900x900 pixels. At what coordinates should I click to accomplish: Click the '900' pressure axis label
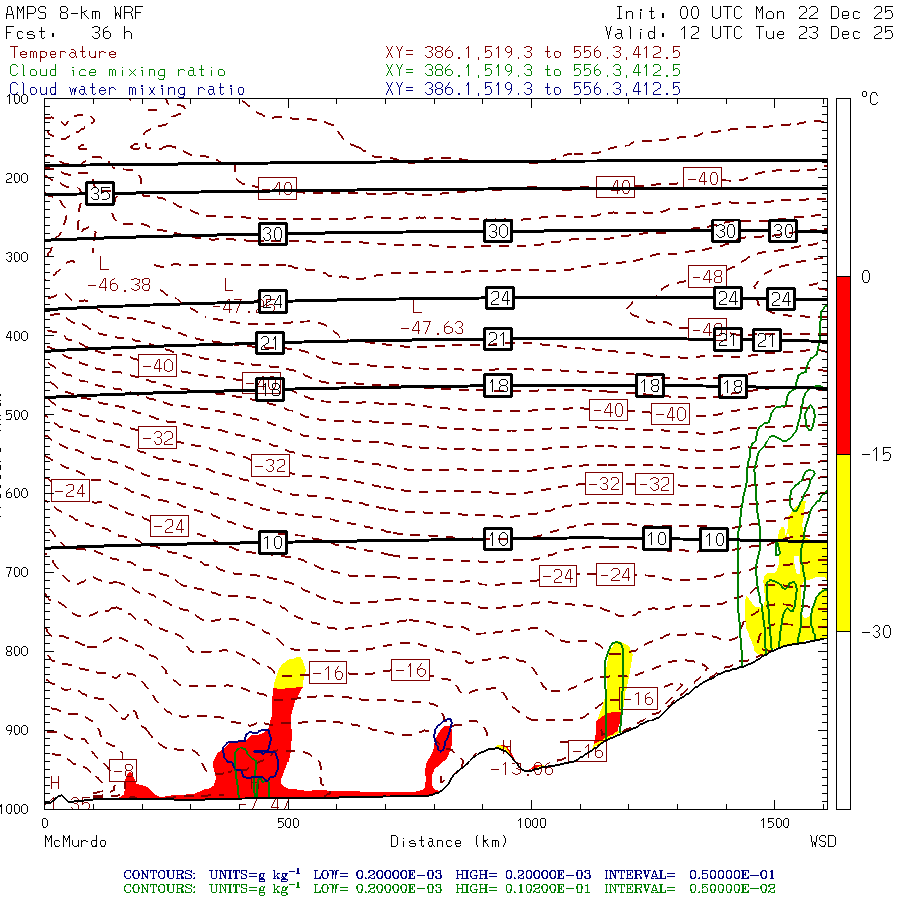[x=17, y=730]
